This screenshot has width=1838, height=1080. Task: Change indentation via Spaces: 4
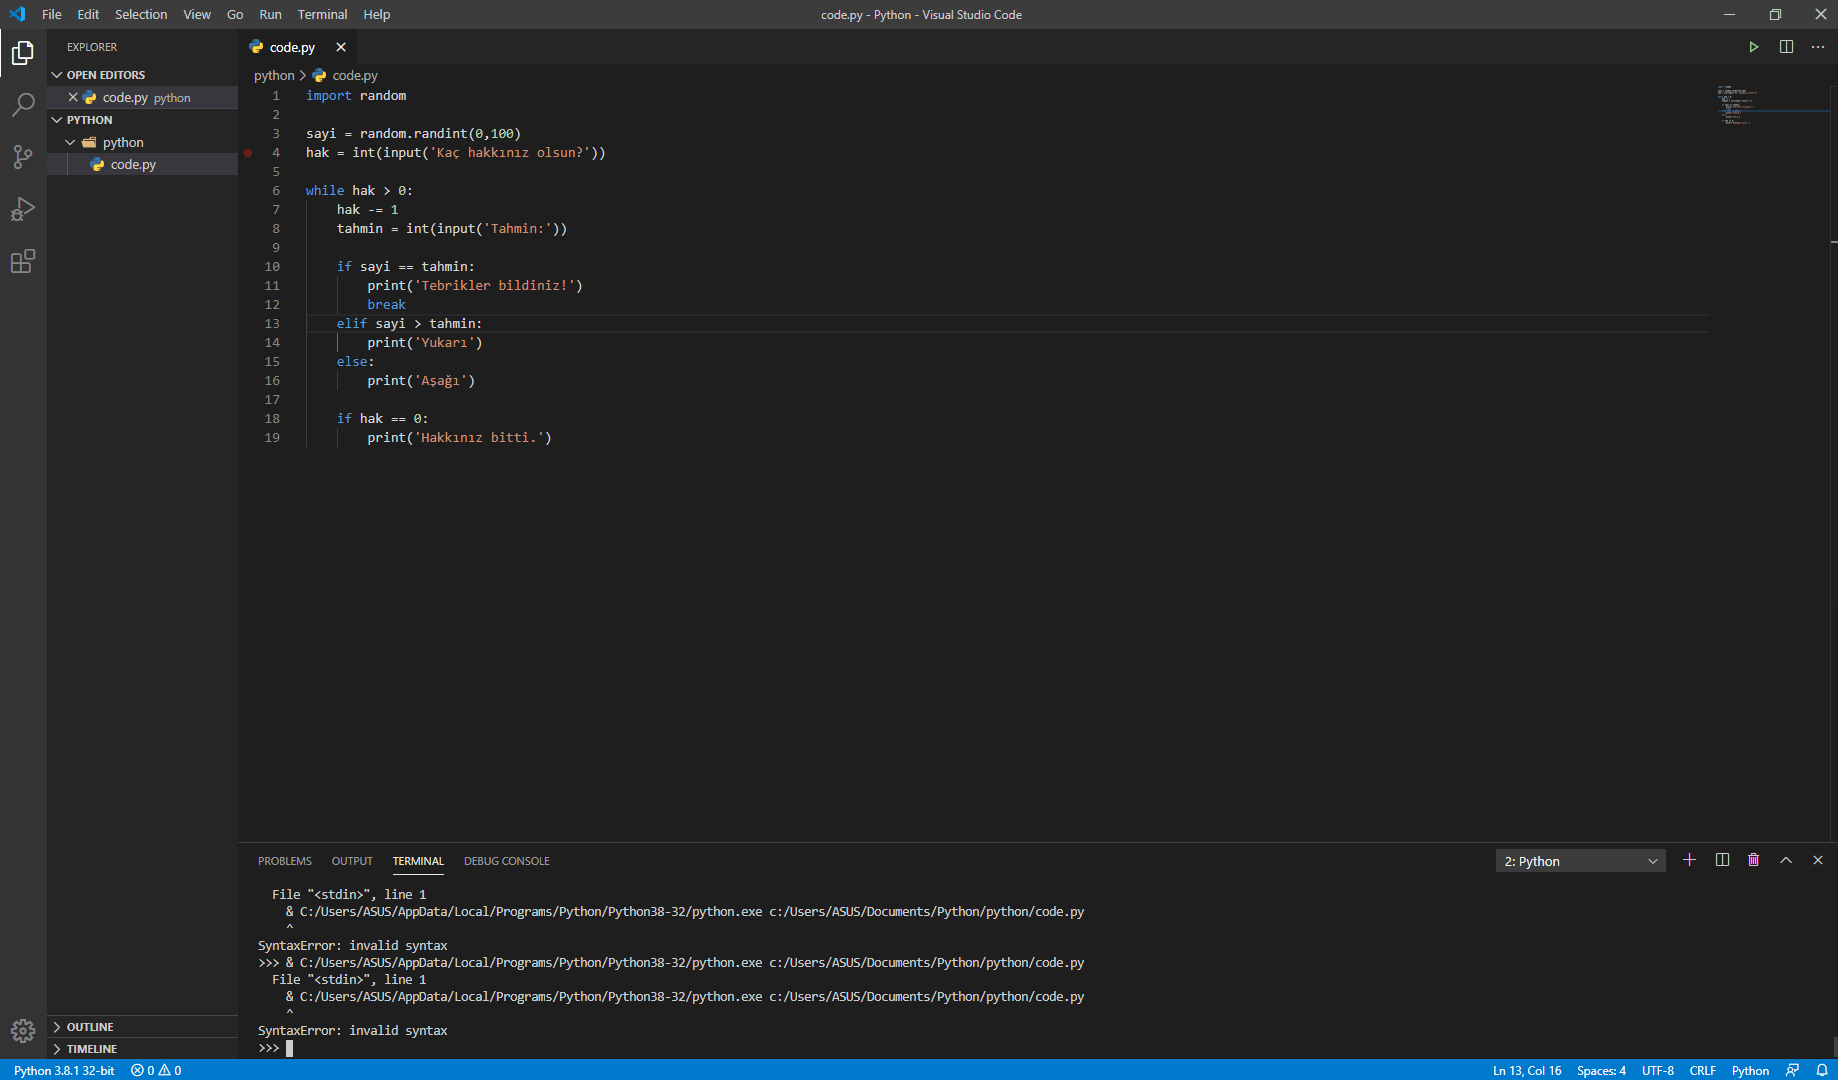coord(1601,1070)
